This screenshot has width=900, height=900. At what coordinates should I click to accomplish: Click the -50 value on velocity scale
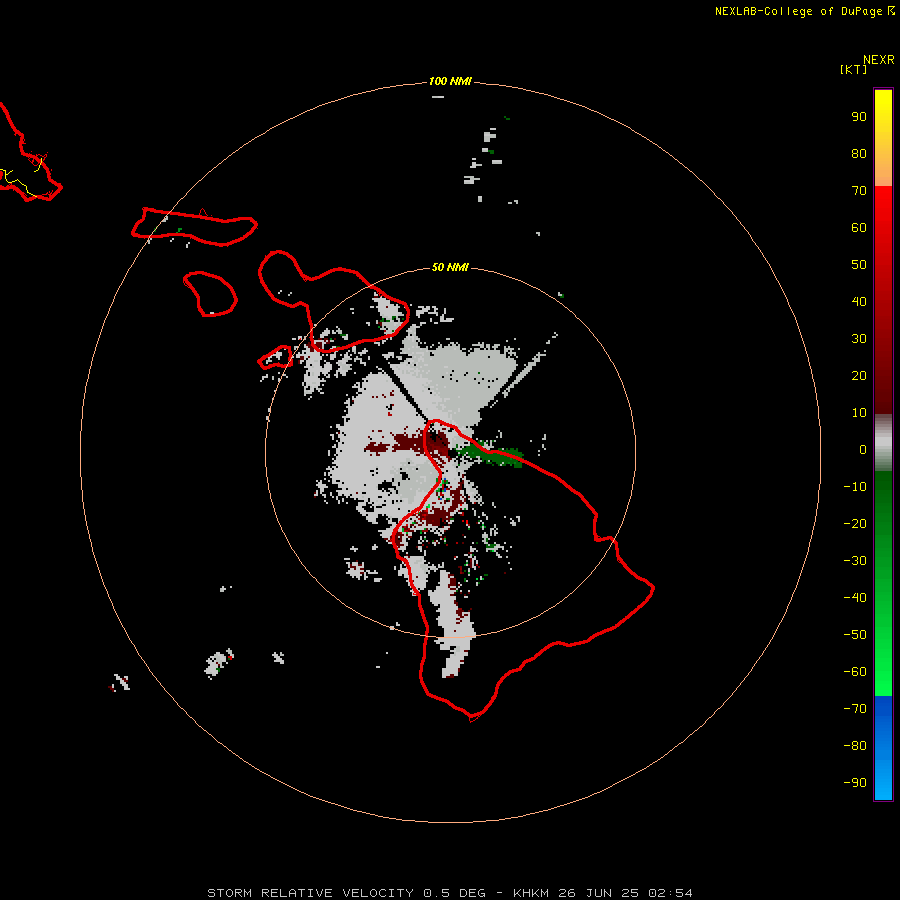tap(855, 635)
